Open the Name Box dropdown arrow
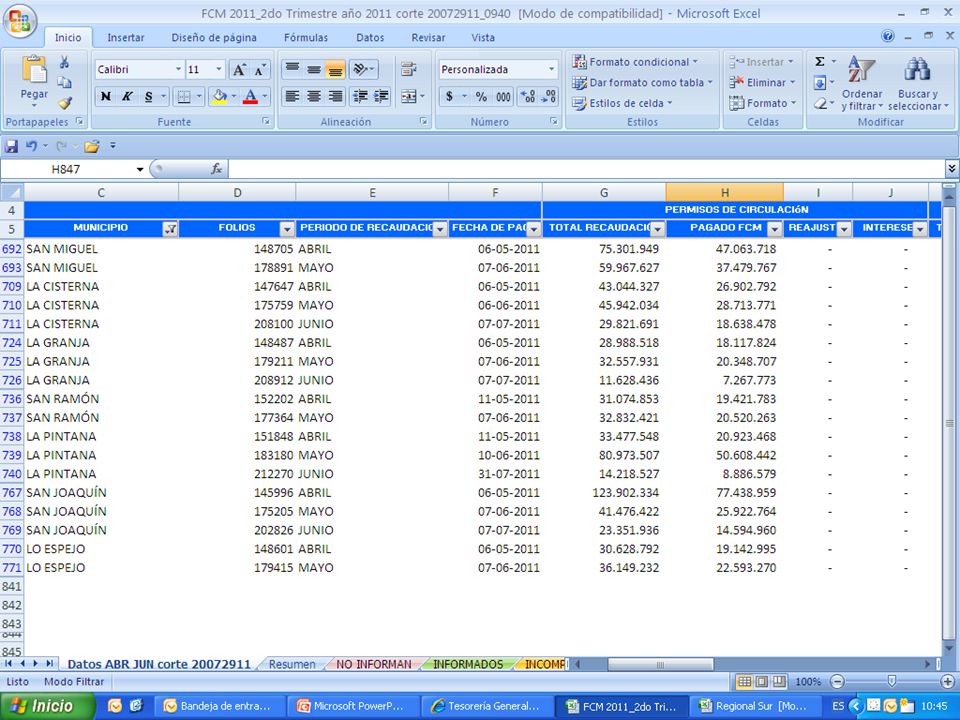960x720 pixels. coord(140,169)
